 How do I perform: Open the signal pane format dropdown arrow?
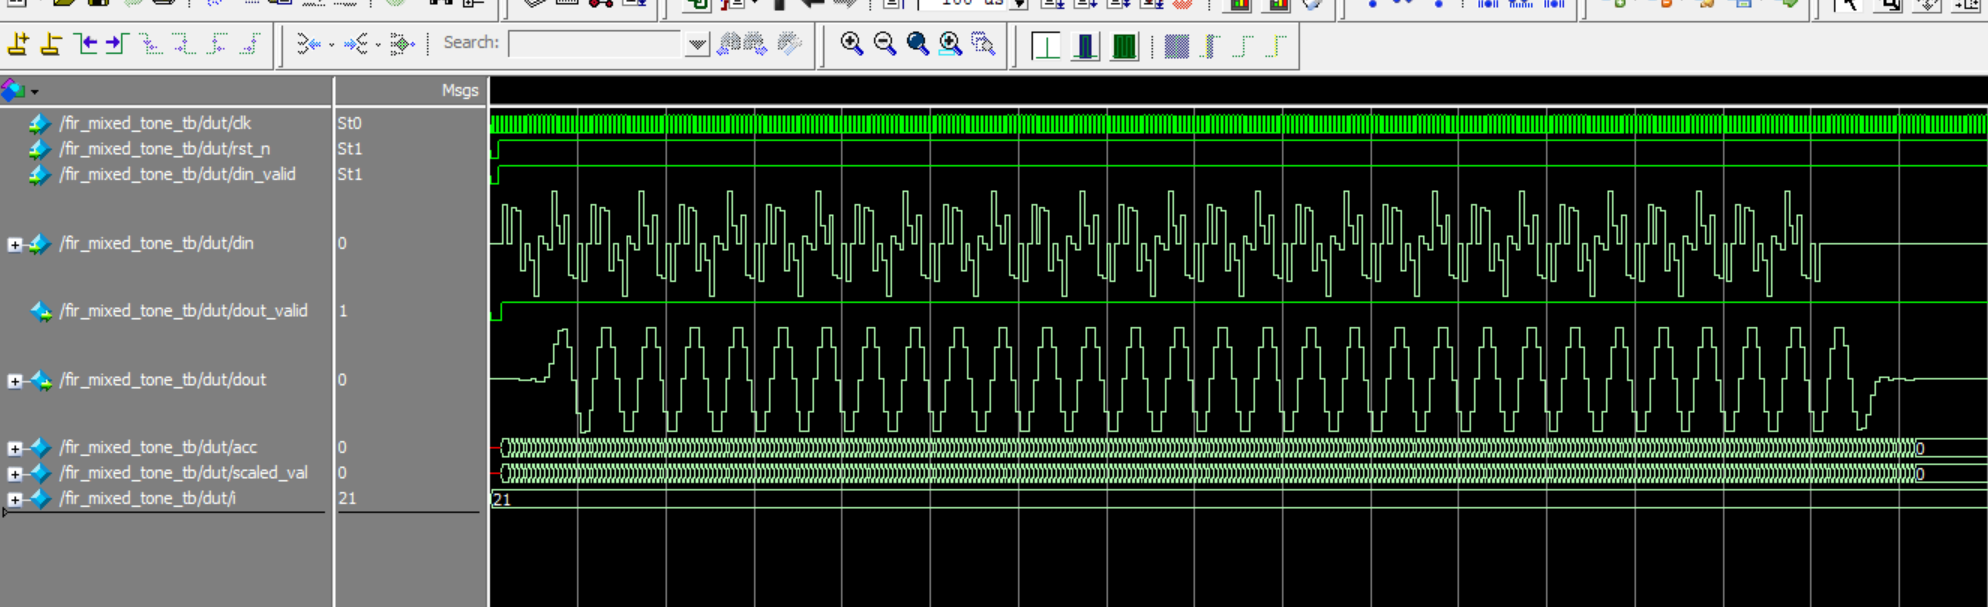pyautogui.click(x=35, y=92)
